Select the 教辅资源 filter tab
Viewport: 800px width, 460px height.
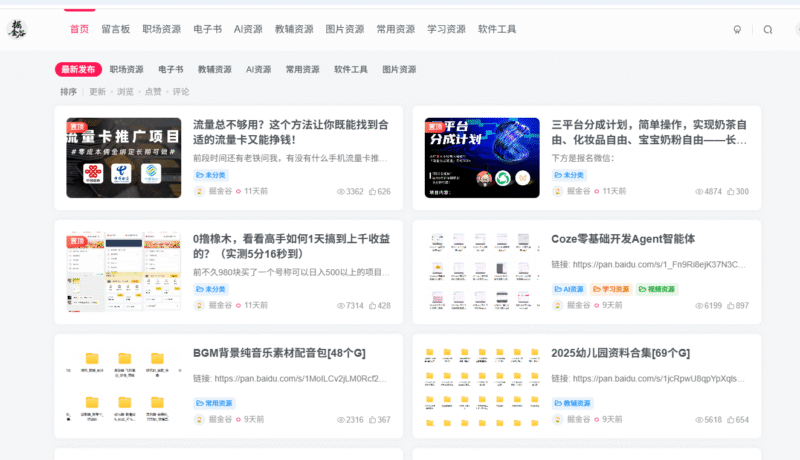(x=215, y=69)
